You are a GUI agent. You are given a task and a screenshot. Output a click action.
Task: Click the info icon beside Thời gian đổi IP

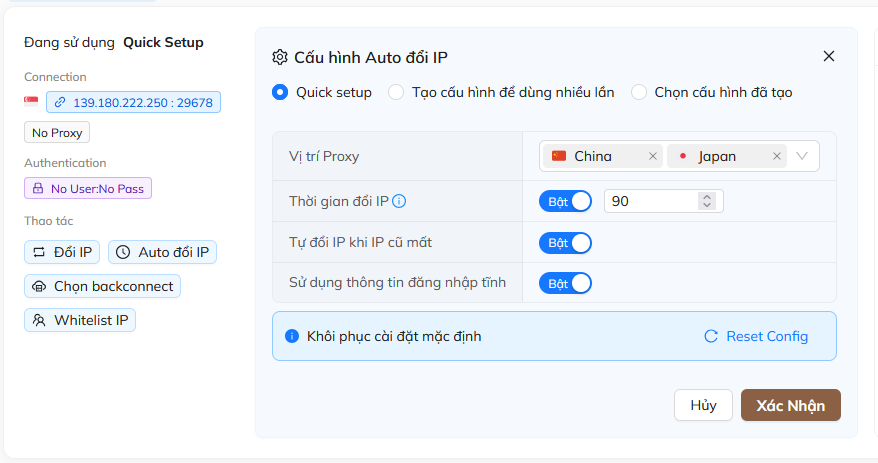point(399,201)
